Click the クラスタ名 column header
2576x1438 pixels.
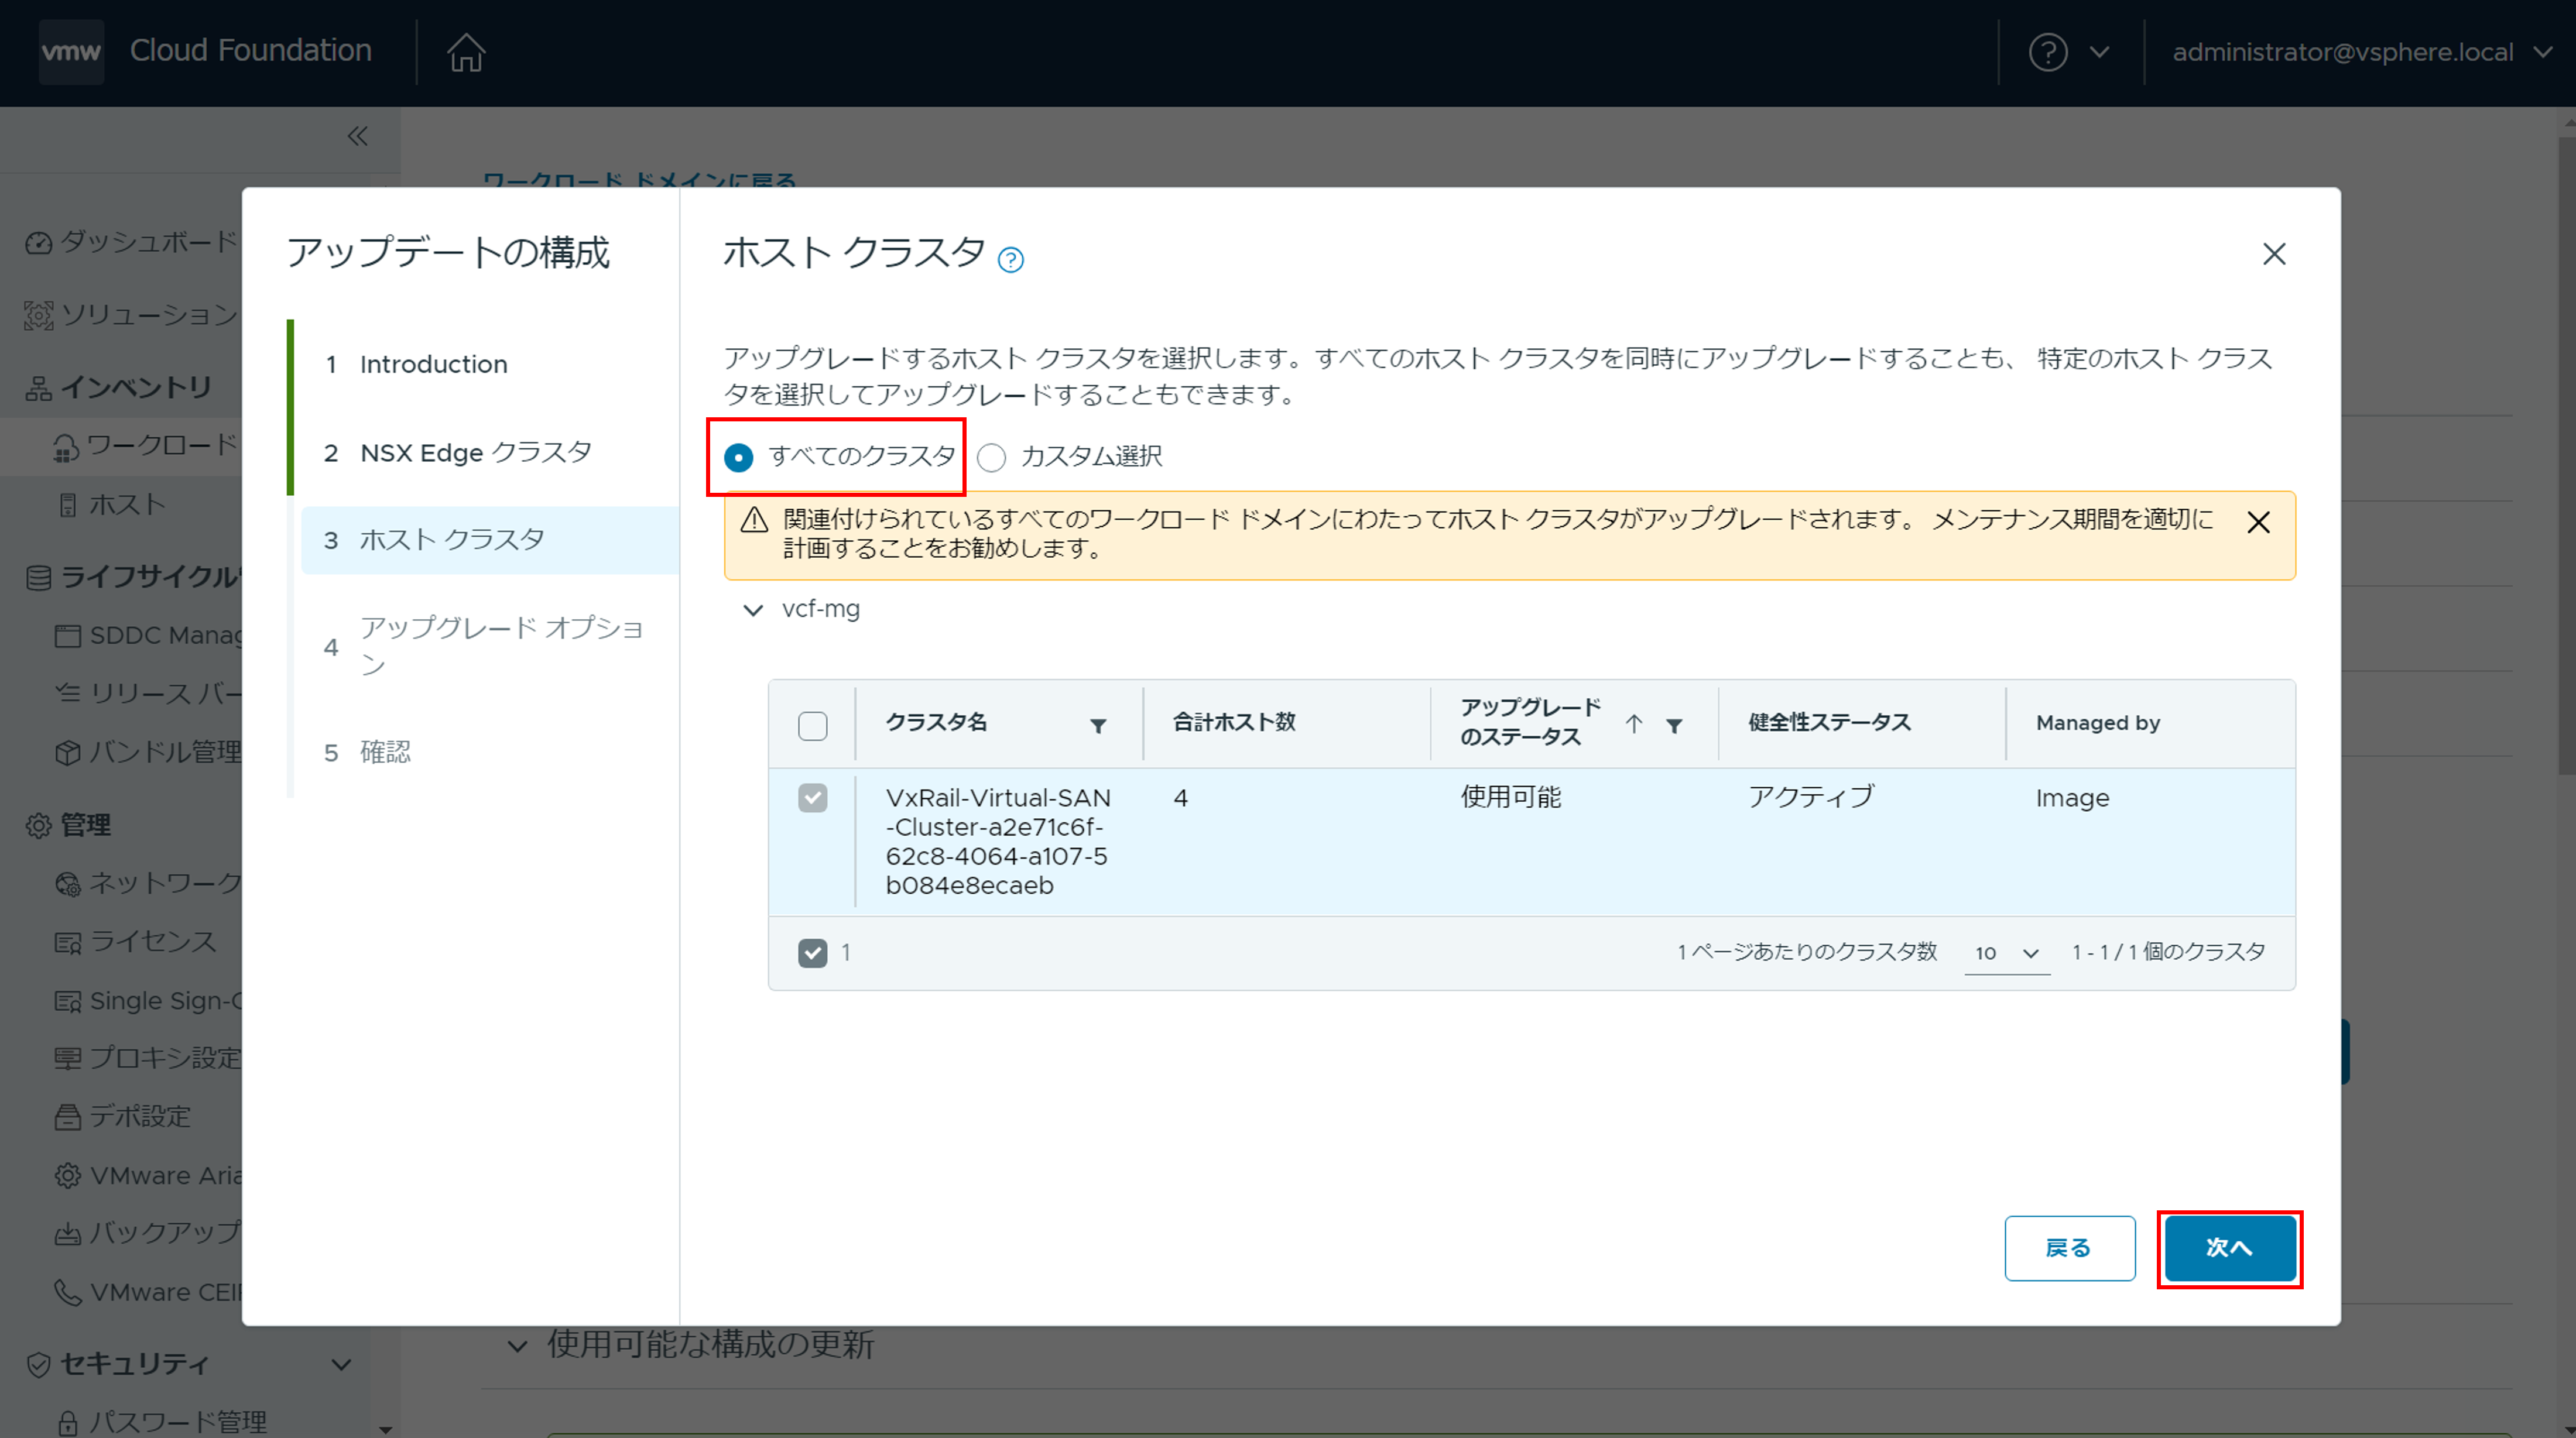(x=936, y=722)
